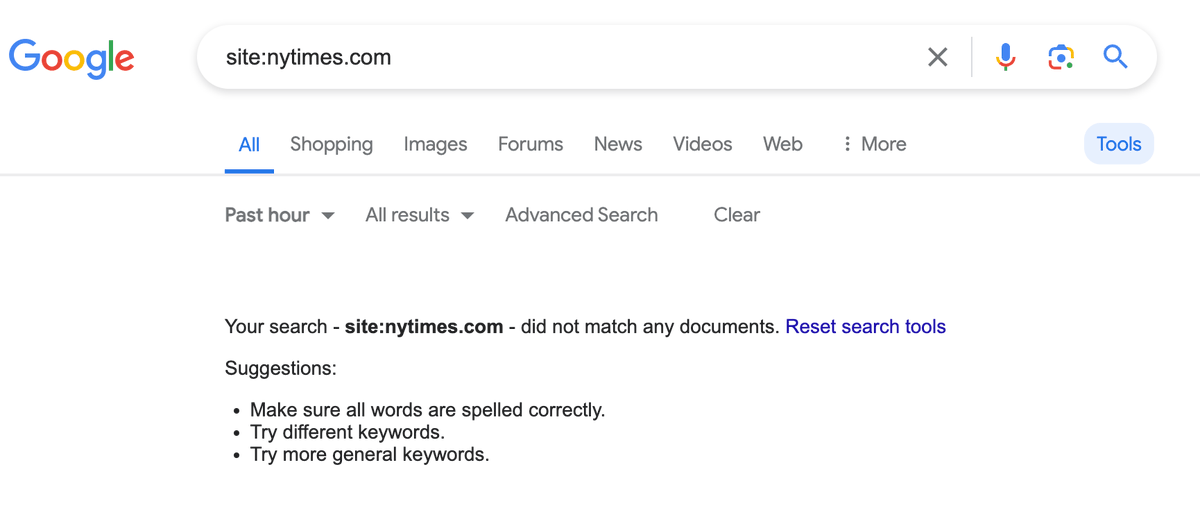This screenshot has width=1200, height=508.
Task: Switch to the Web tab
Action: point(782,144)
